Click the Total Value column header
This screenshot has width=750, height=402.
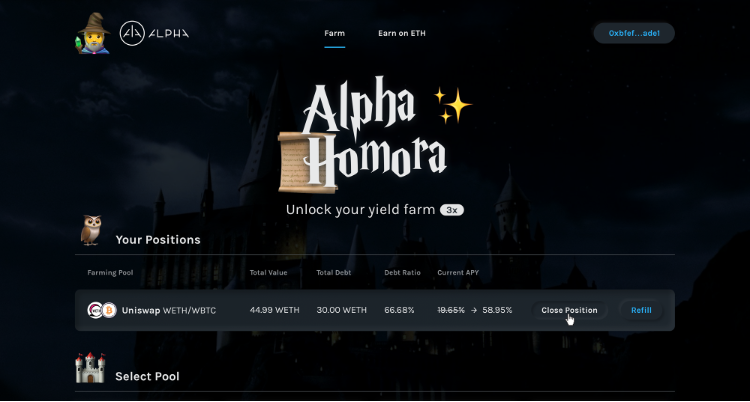pos(268,273)
